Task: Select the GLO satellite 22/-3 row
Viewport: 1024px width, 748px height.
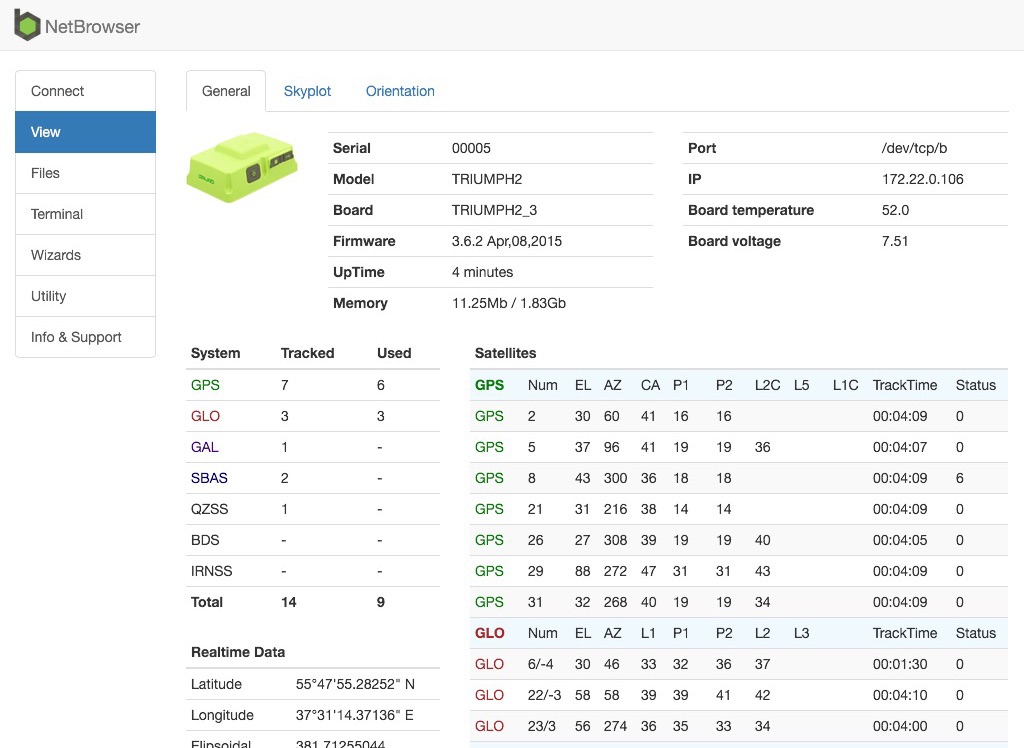Action: [739, 695]
